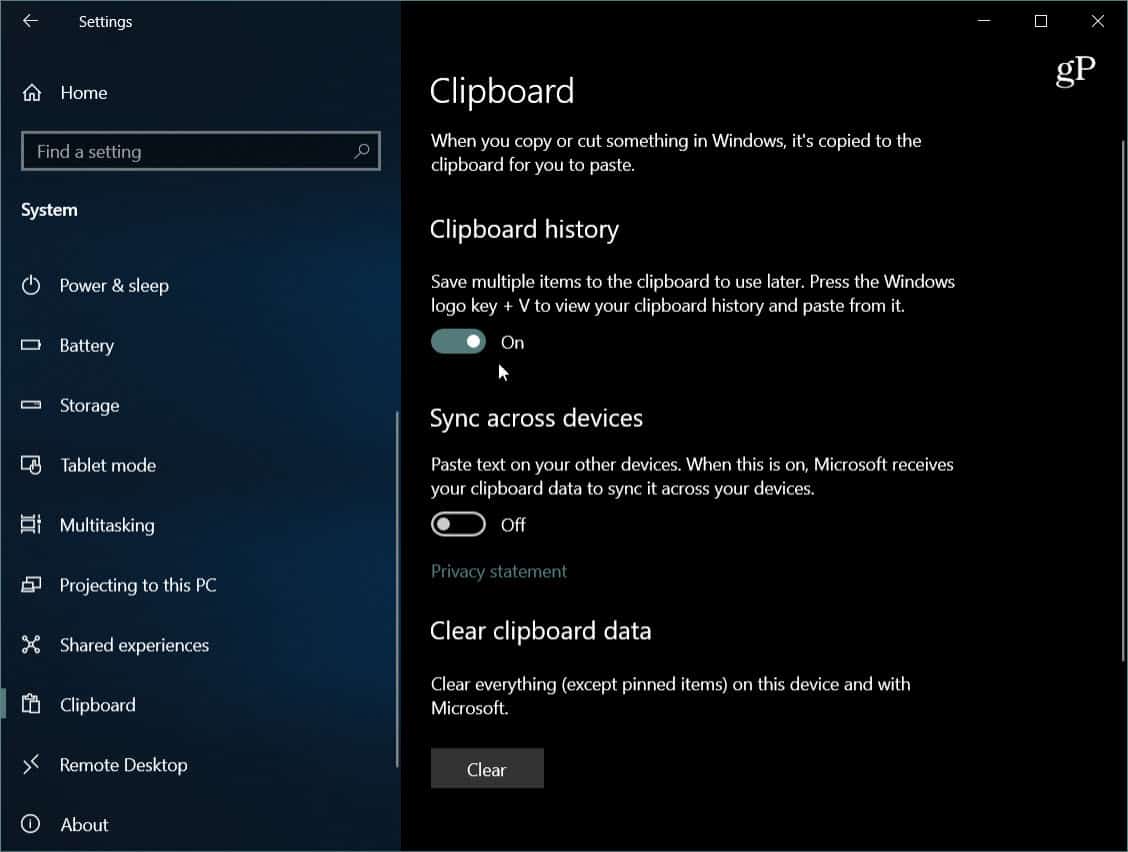
Task: Click the Clear button
Action: tap(487, 769)
